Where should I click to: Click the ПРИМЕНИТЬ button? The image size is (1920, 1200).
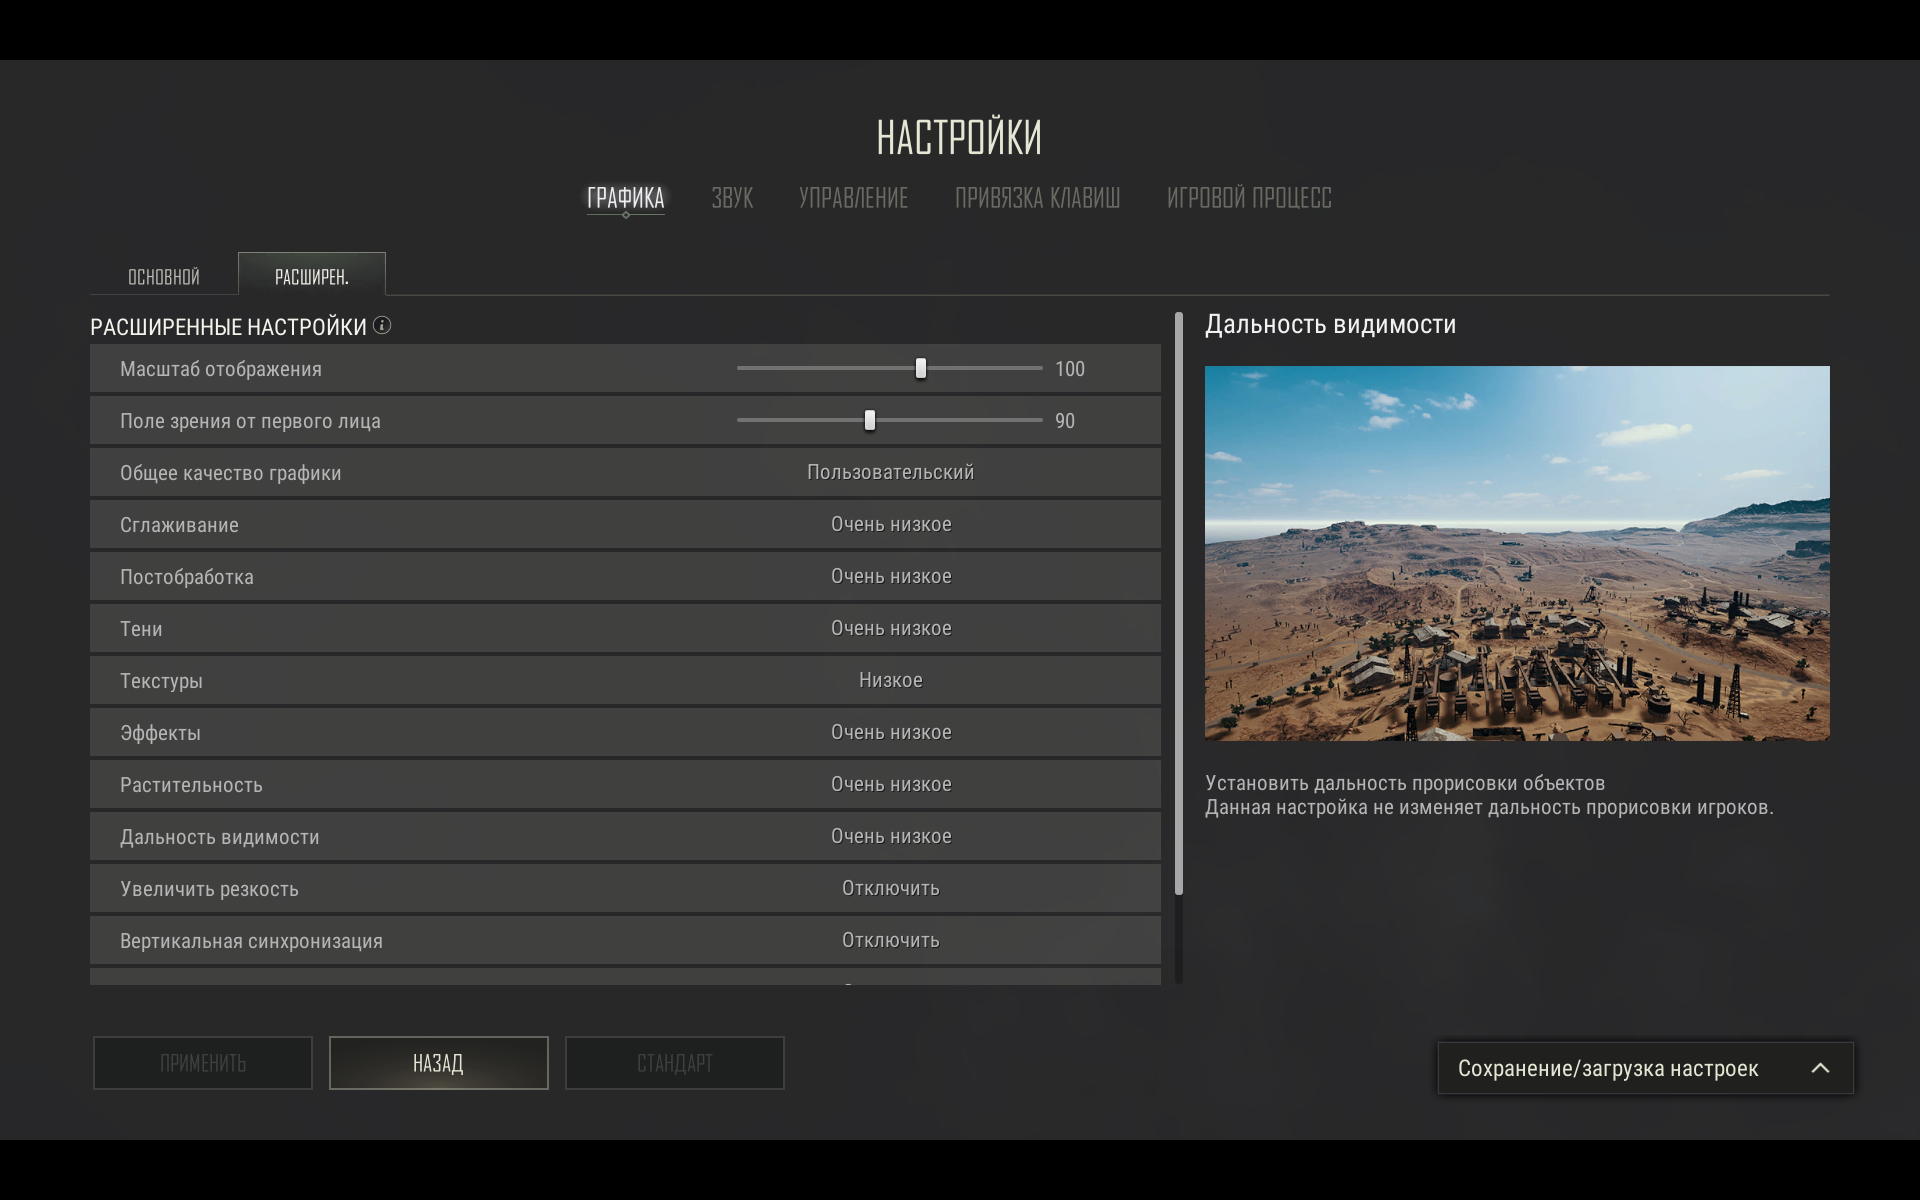[203, 1063]
